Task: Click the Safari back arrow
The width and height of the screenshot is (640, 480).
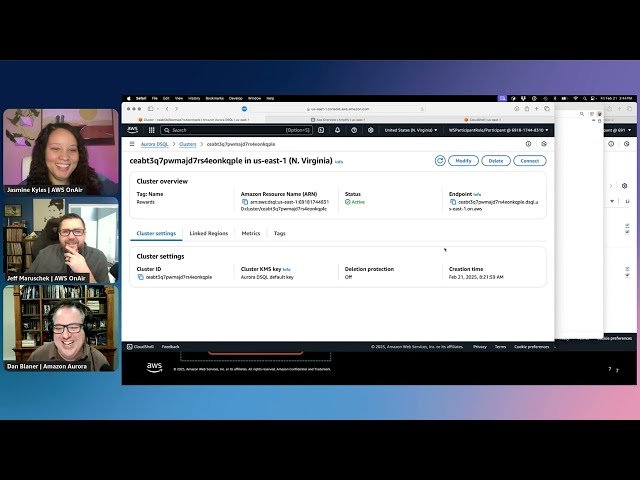Action: [x=167, y=109]
